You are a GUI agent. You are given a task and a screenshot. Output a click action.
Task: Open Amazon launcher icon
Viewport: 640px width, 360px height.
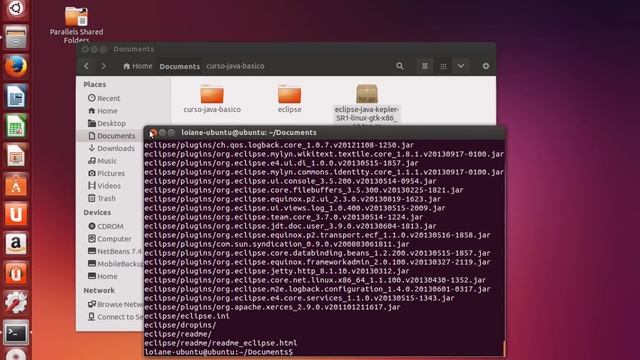[x=16, y=244]
